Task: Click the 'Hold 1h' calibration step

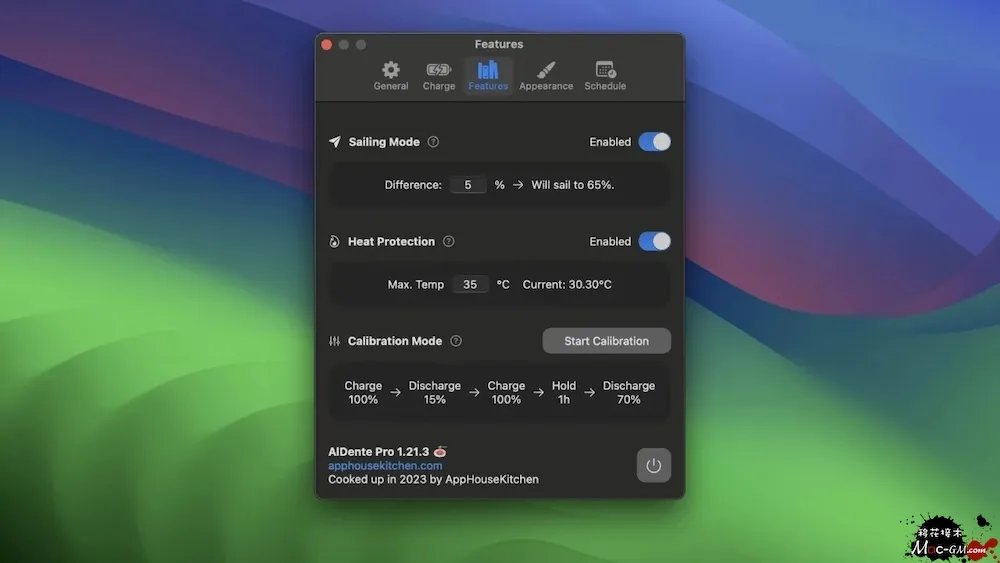Action: pos(564,392)
